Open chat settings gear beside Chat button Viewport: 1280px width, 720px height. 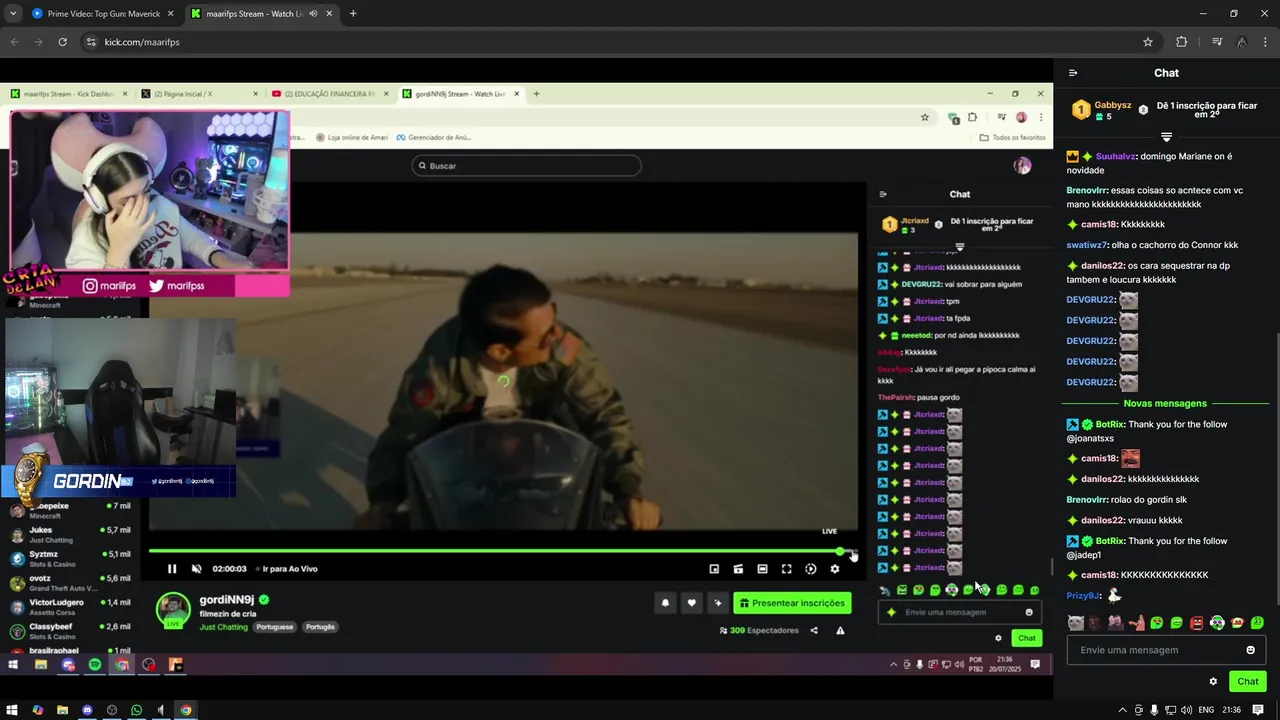click(x=1213, y=682)
